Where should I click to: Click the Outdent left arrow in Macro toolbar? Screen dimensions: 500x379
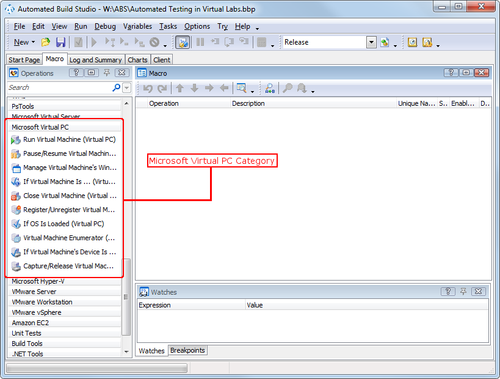click(224, 88)
